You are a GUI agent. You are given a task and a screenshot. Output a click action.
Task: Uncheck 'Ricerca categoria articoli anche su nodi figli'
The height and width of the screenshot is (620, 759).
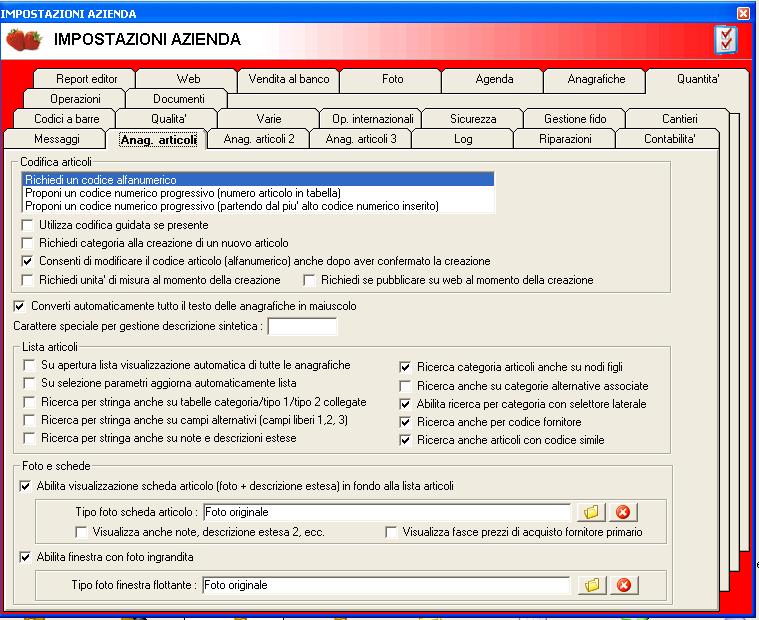405,367
